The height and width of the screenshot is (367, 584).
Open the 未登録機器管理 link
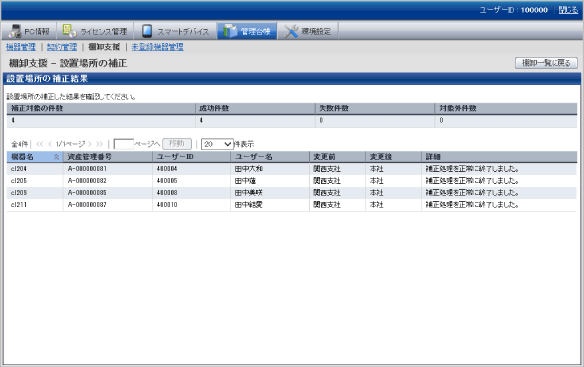click(x=158, y=47)
